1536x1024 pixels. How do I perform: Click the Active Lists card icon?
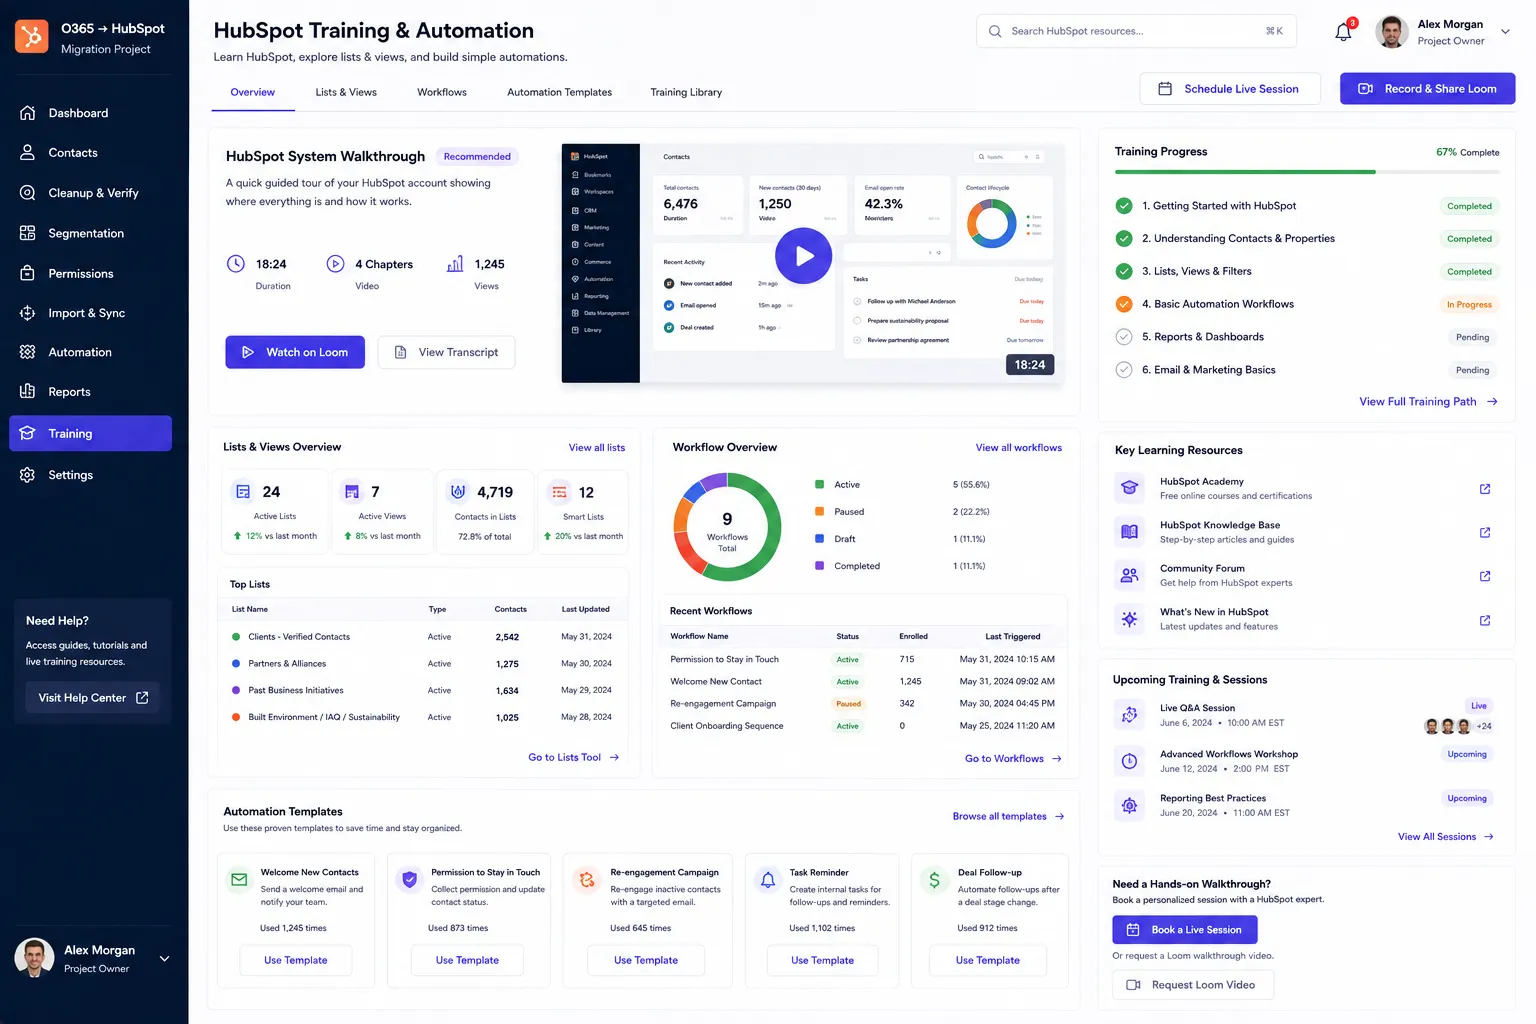pyautogui.click(x=243, y=492)
